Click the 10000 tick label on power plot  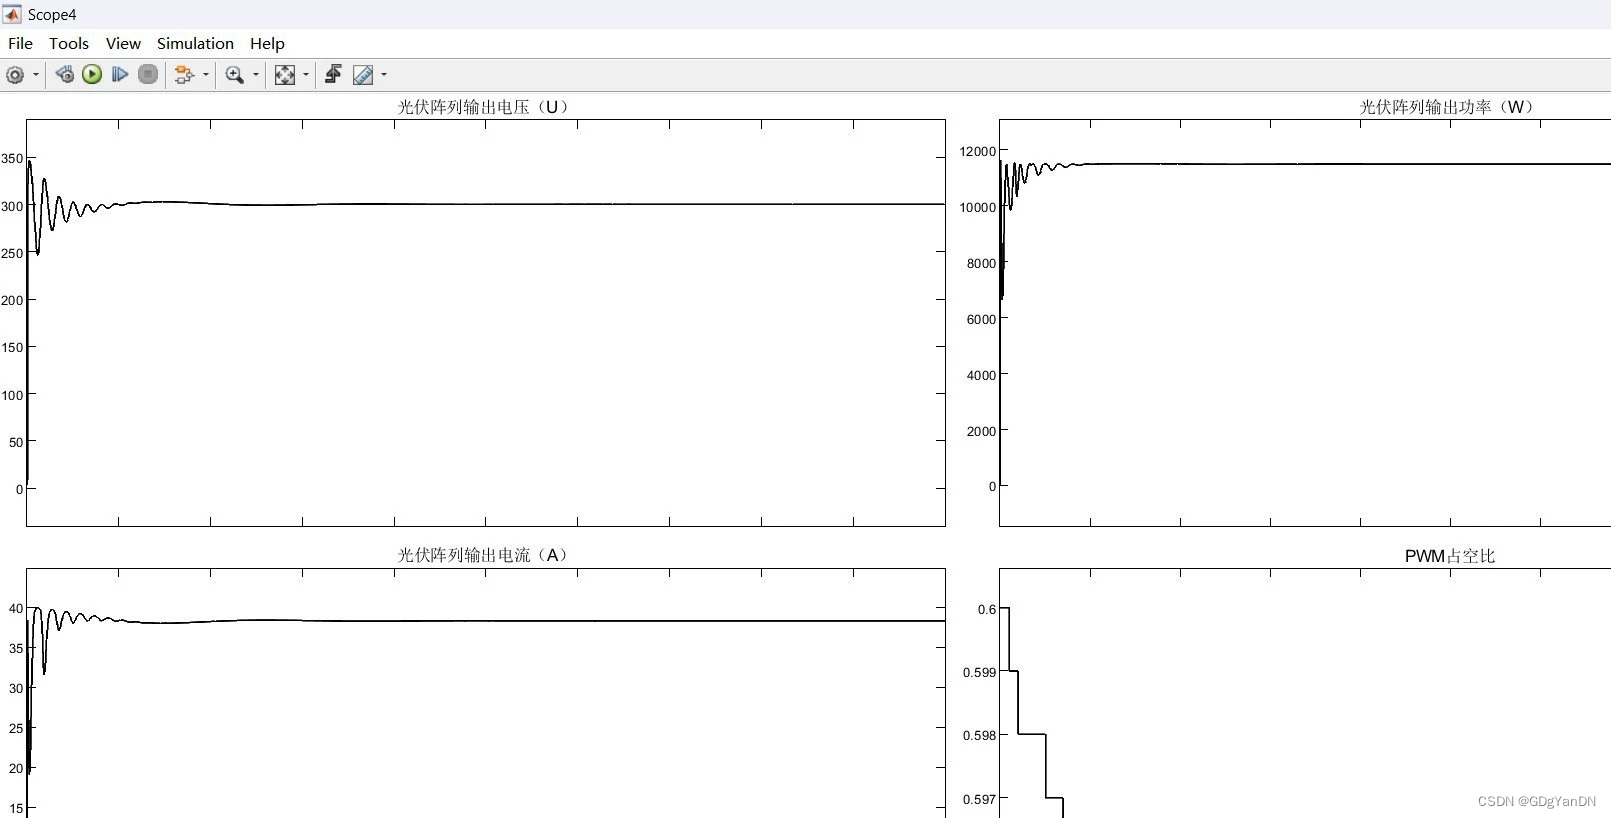(977, 208)
